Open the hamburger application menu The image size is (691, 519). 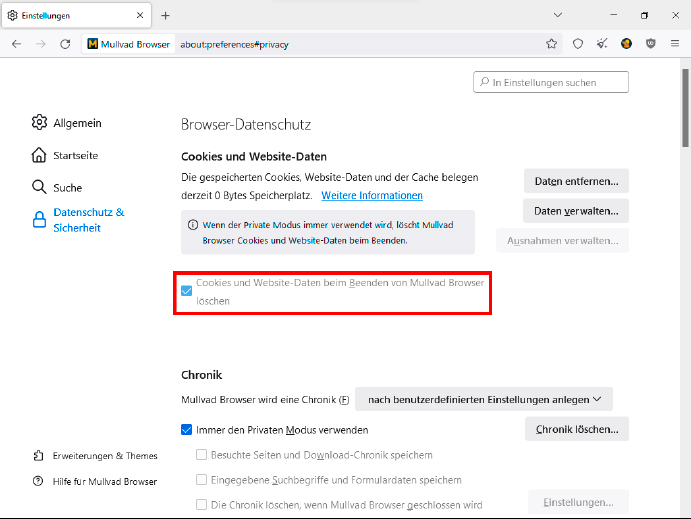[675, 44]
